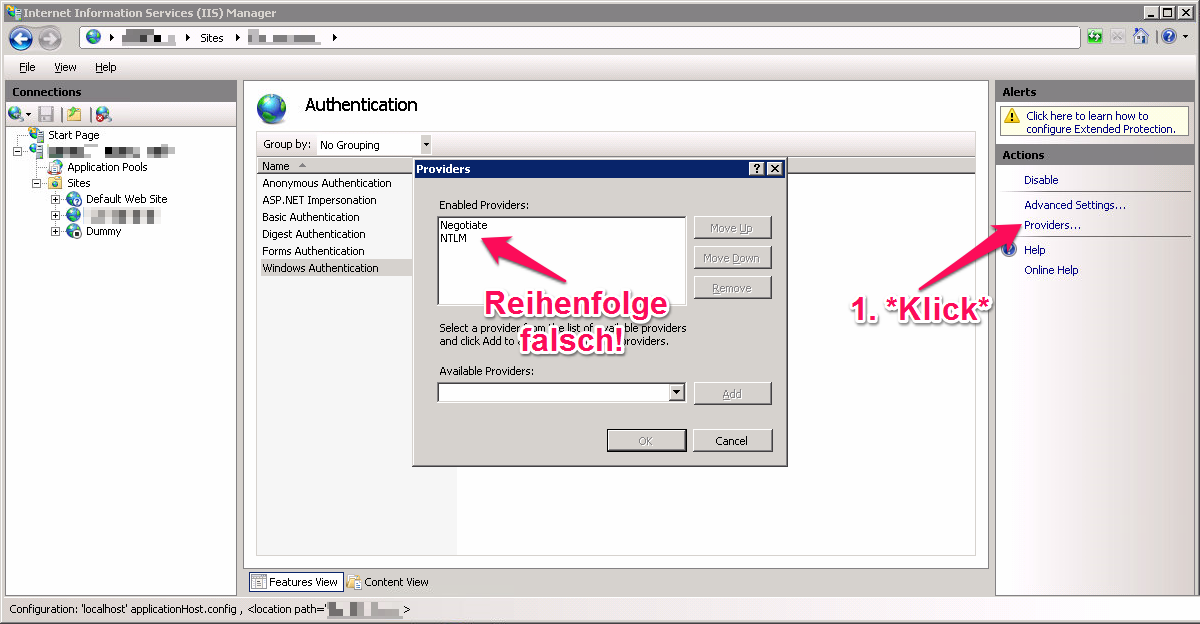Select the Anonymous Authentication row
Image resolution: width=1200 pixels, height=624 pixels.
point(327,183)
